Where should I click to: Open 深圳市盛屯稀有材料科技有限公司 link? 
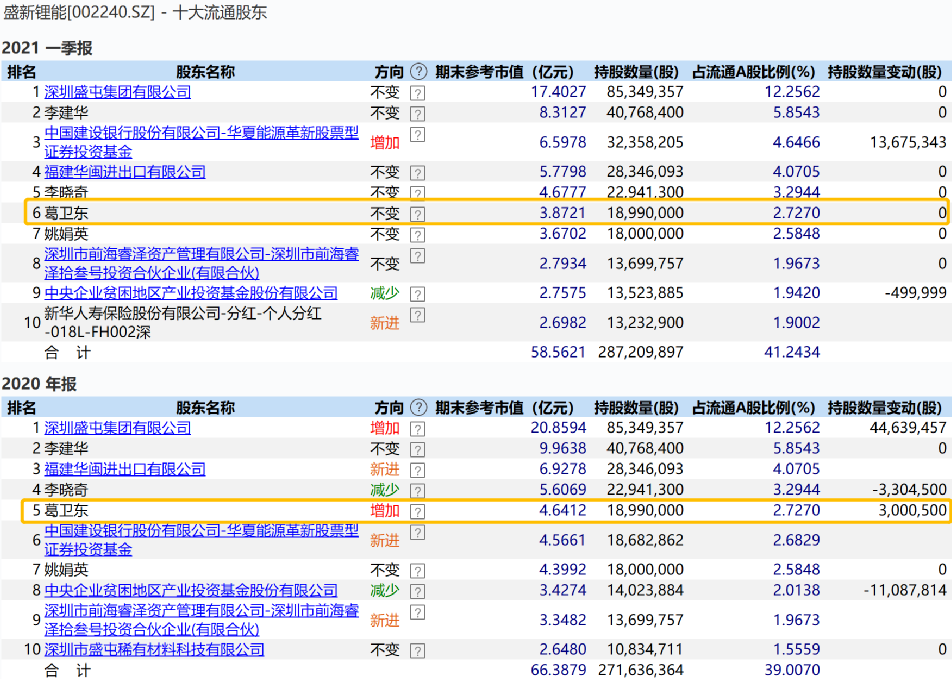[154, 650]
